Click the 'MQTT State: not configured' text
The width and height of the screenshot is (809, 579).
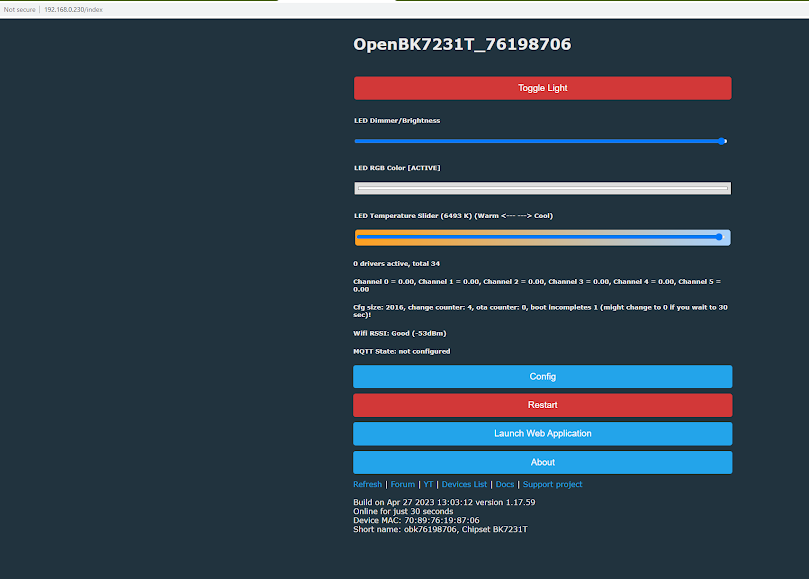(401, 351)
